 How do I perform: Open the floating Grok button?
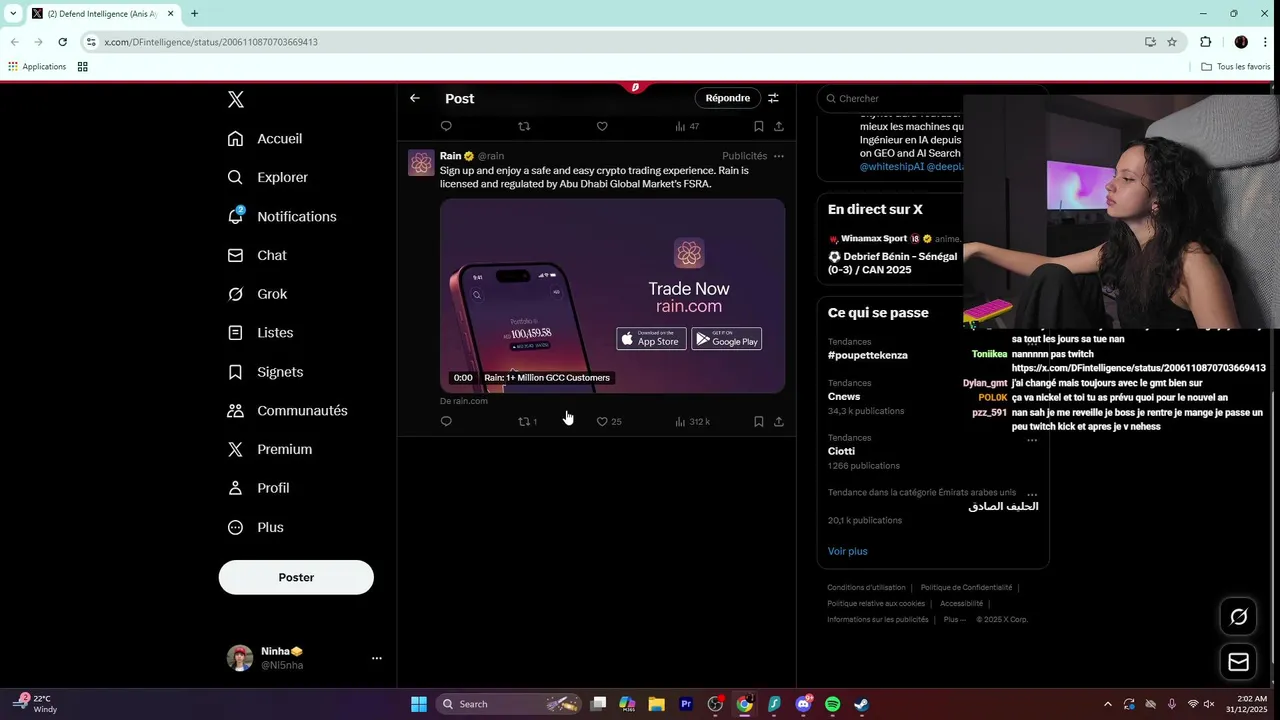point(1238,617)
